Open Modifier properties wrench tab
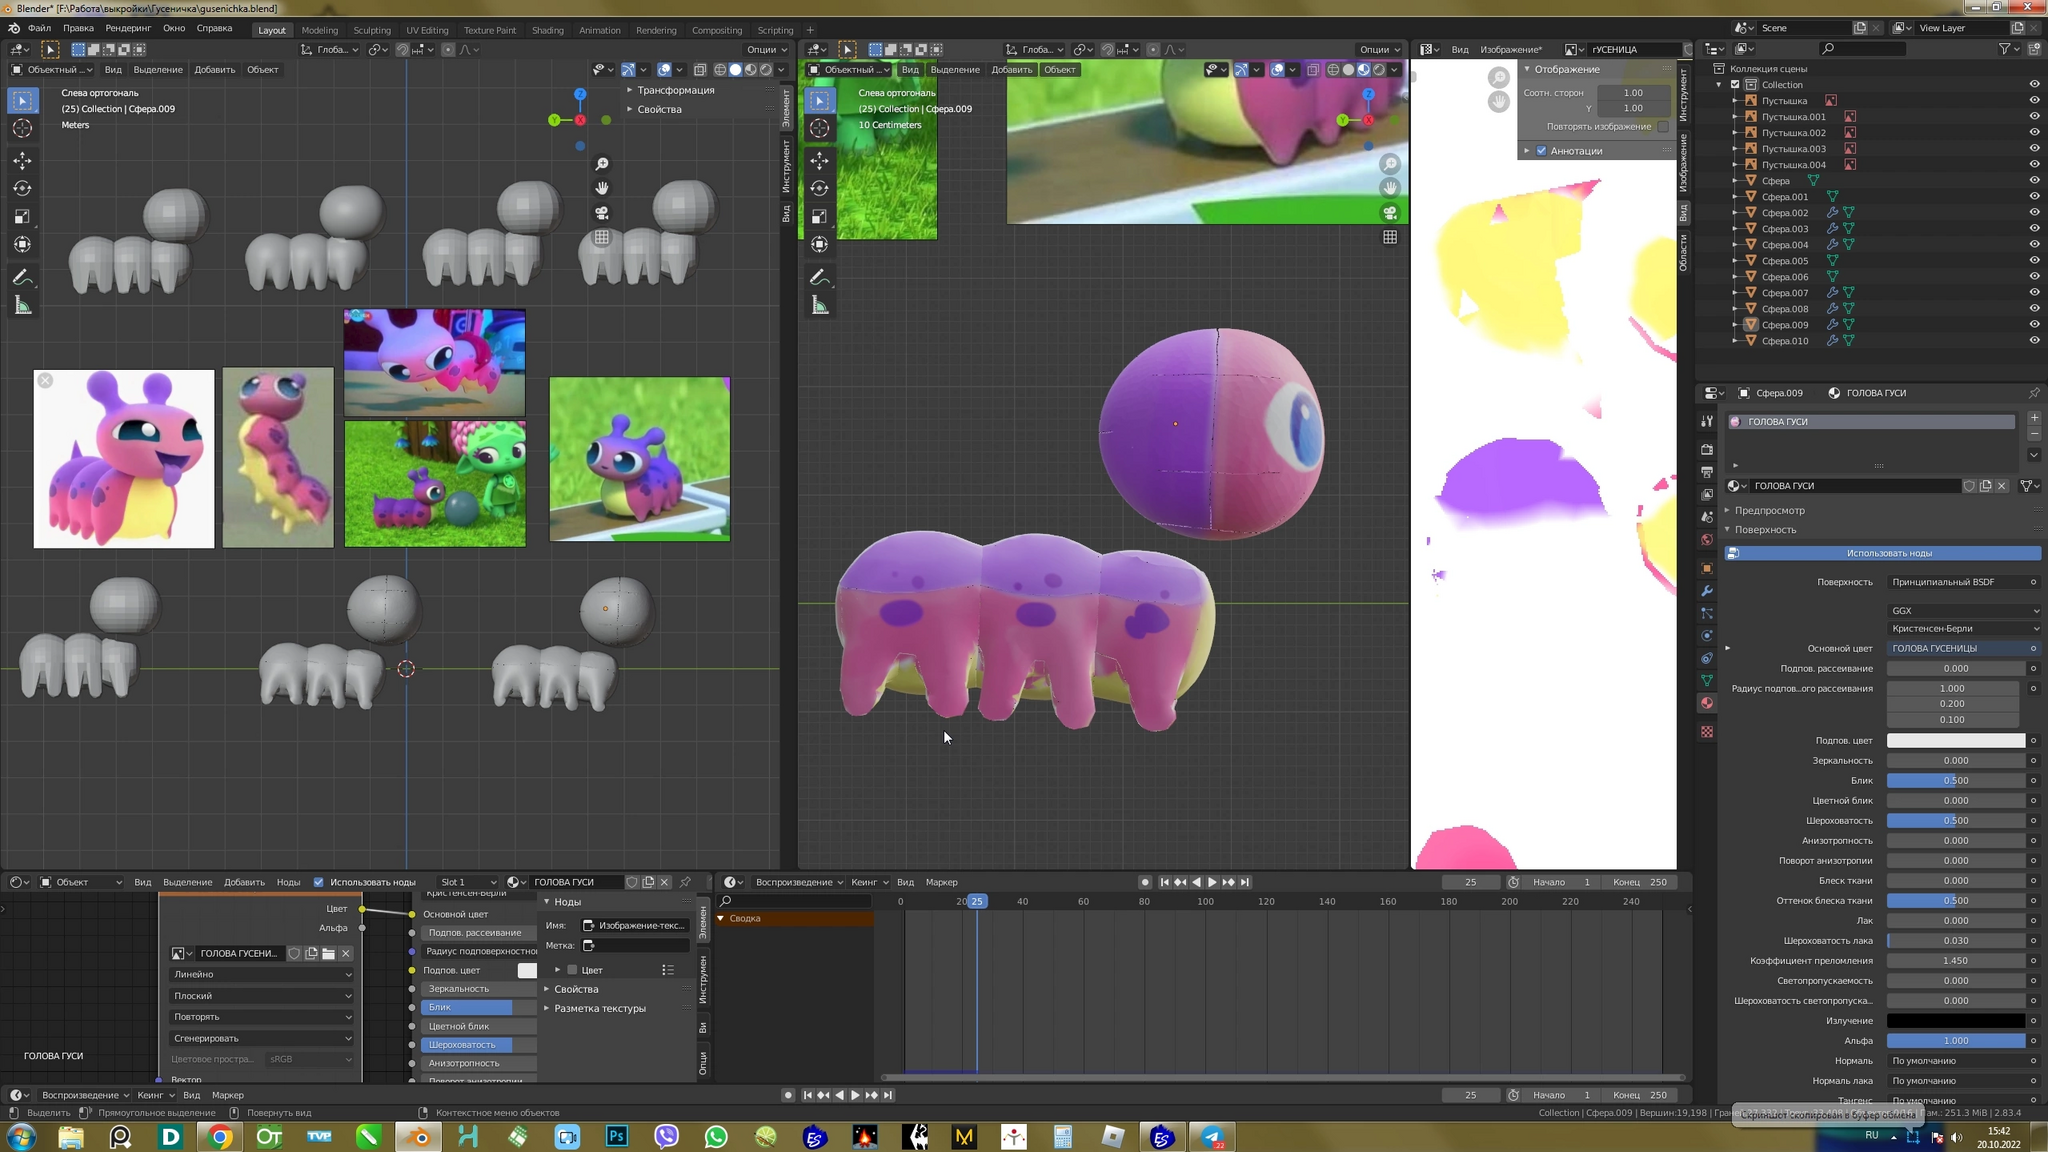2048x1152 pixels. click(x=1707, y=591)
